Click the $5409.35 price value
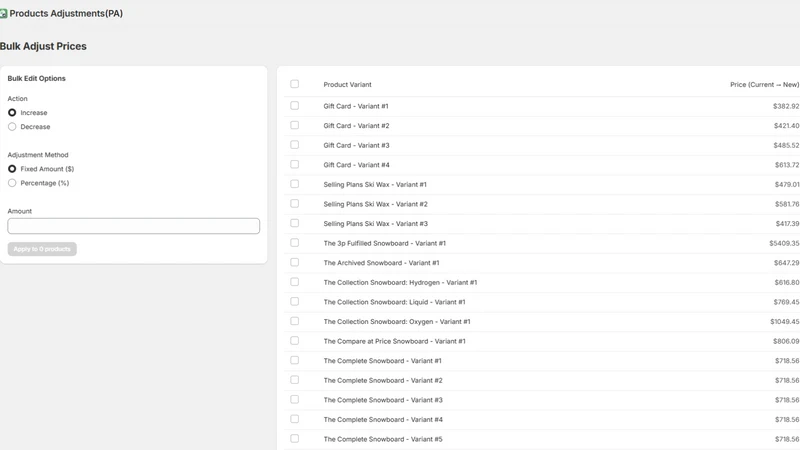Viewport: 800px width, 450px height. pyautogui.click(x=784, y=243)
